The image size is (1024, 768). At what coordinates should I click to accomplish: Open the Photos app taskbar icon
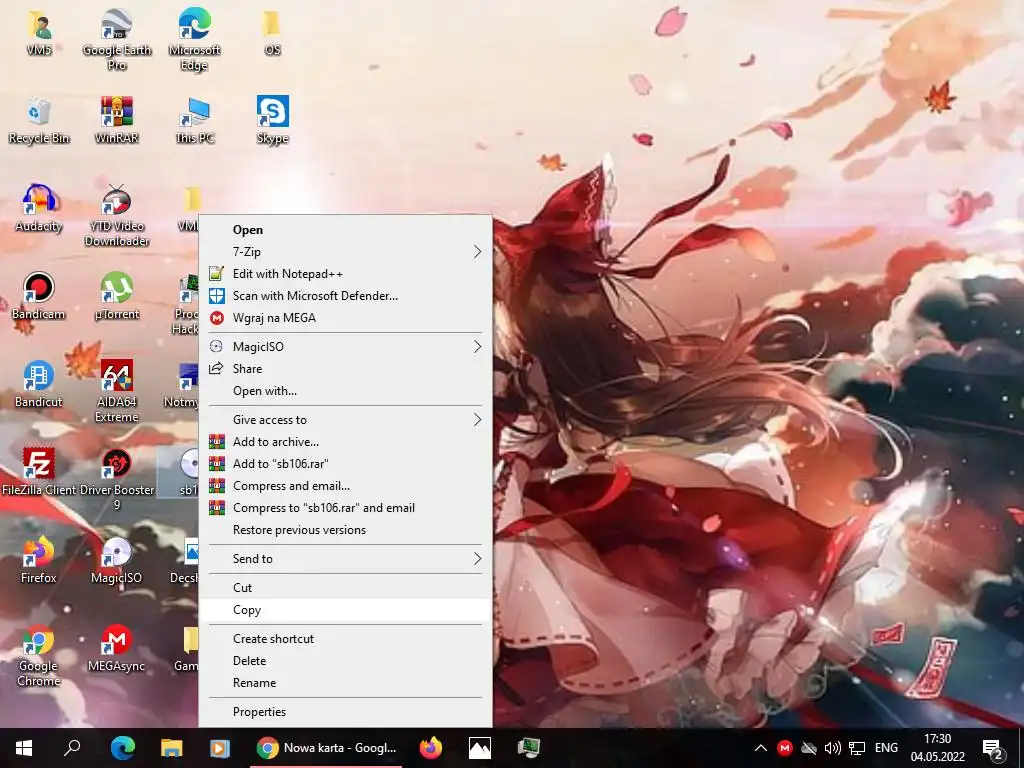pyautogui.click(x=480, y=748)
